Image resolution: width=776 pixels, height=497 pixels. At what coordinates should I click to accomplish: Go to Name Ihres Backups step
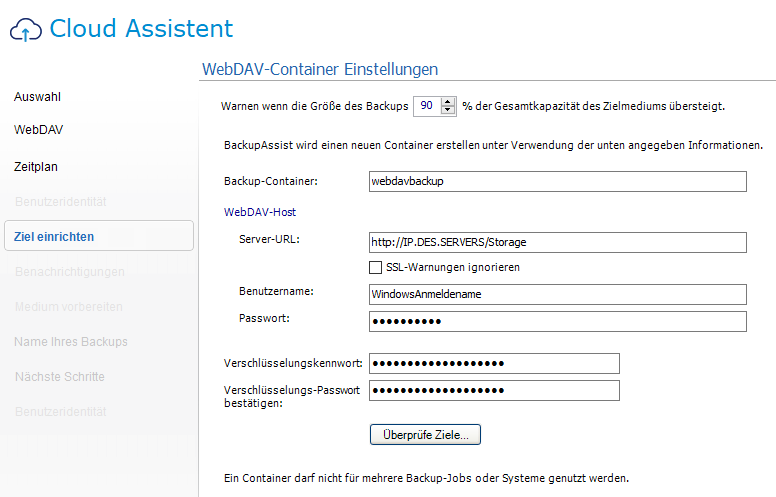[x=71, y=341]
